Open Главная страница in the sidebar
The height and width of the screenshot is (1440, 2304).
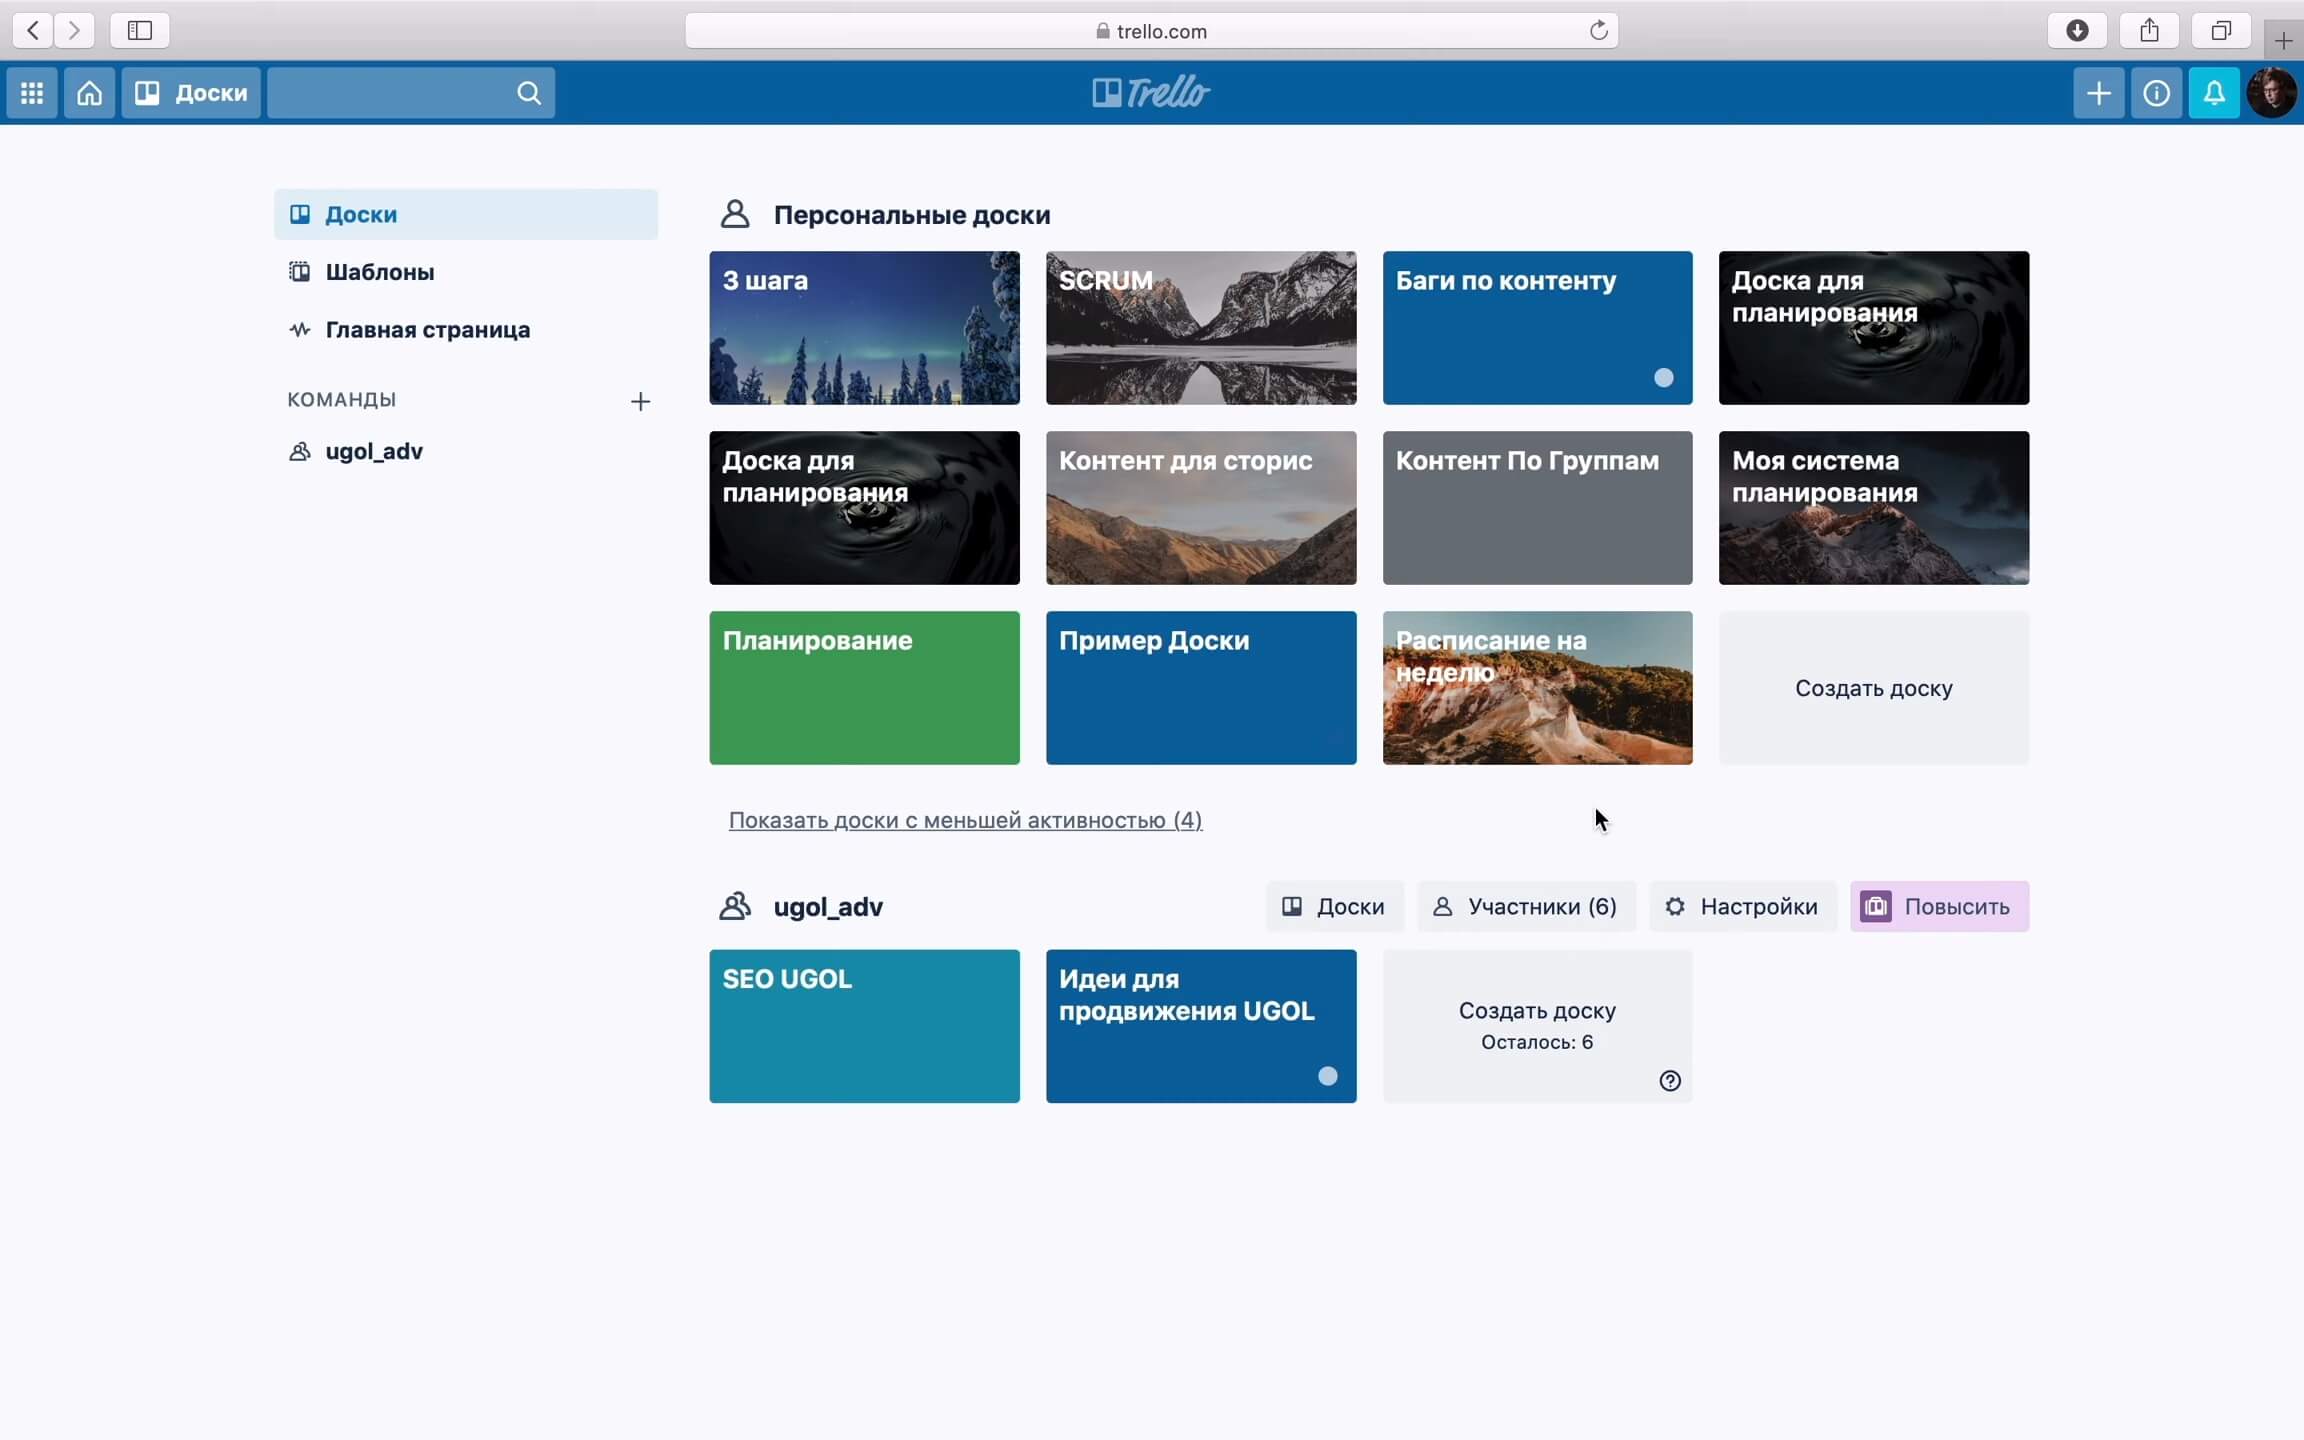[466, 330]
